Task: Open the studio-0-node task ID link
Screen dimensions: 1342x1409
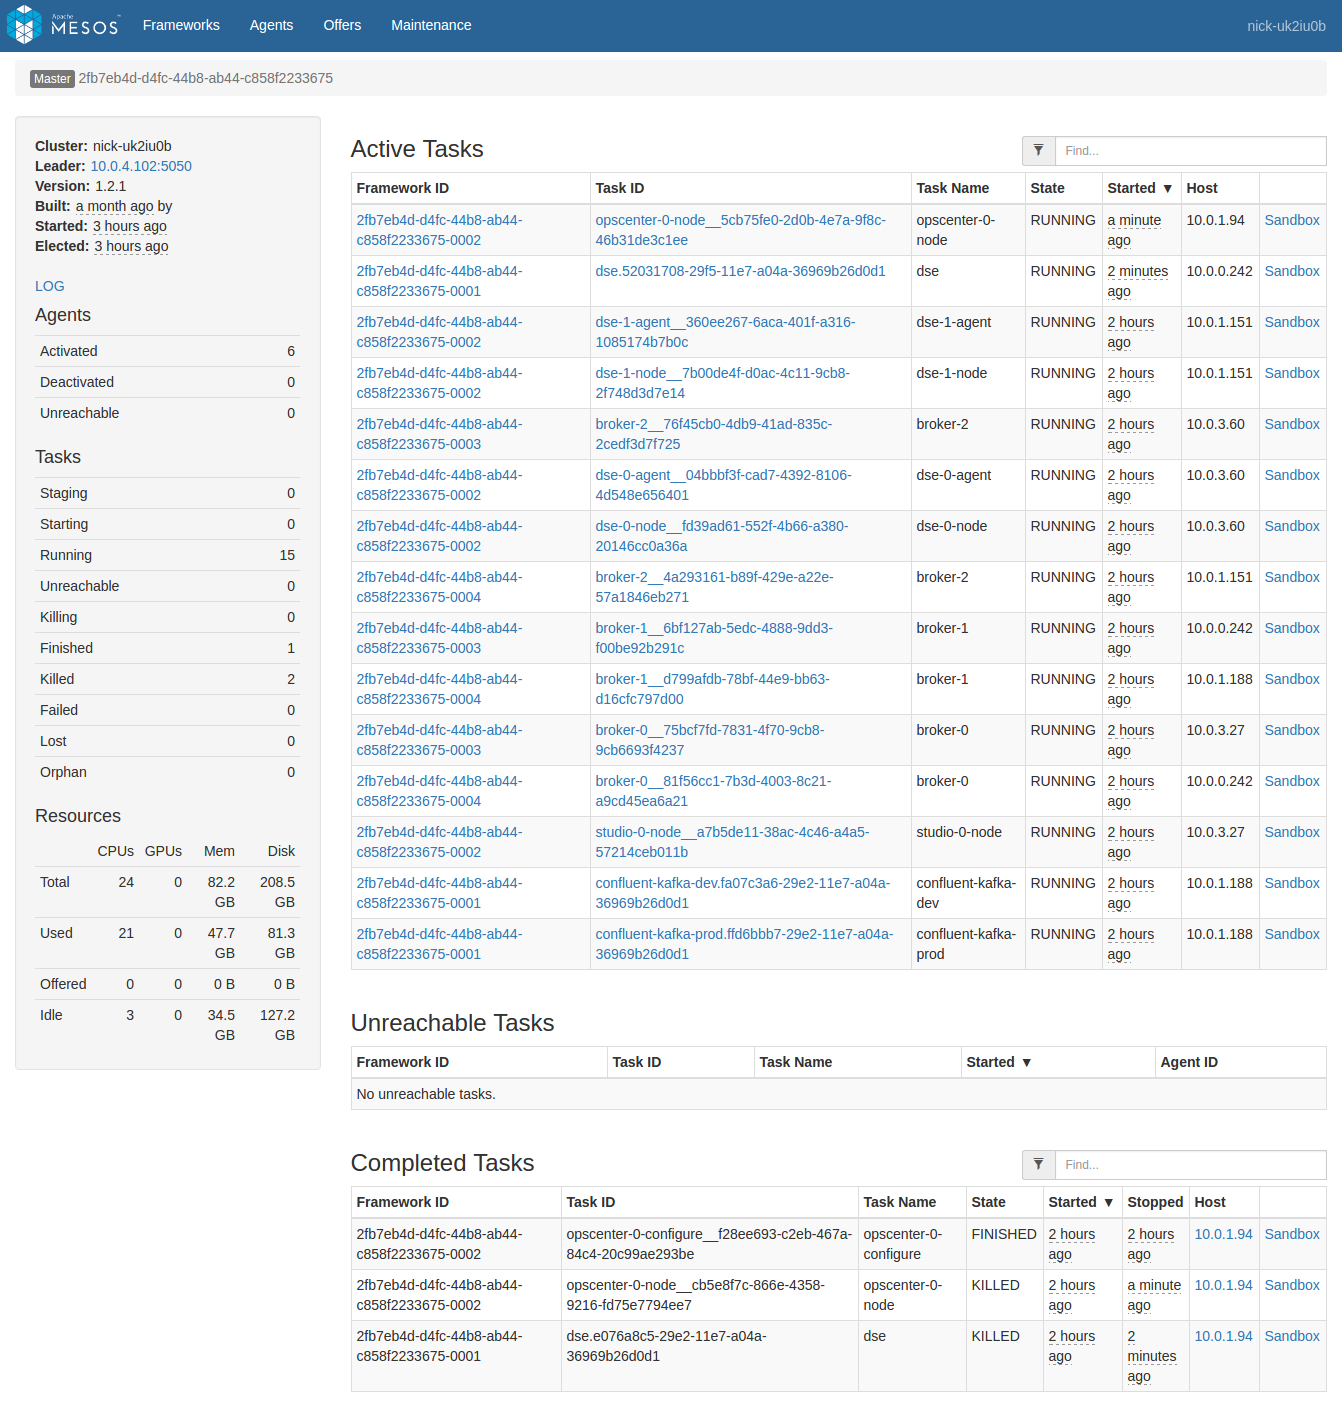Action: (733, 842)
